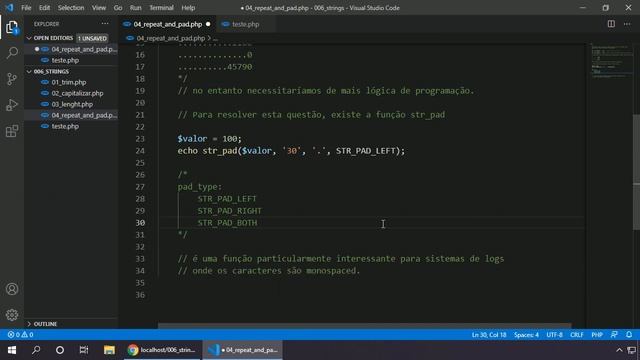Switch to Chrome localhost window on taskbar
The height and width of the screenshot is (360, 640).
point(162,350)
